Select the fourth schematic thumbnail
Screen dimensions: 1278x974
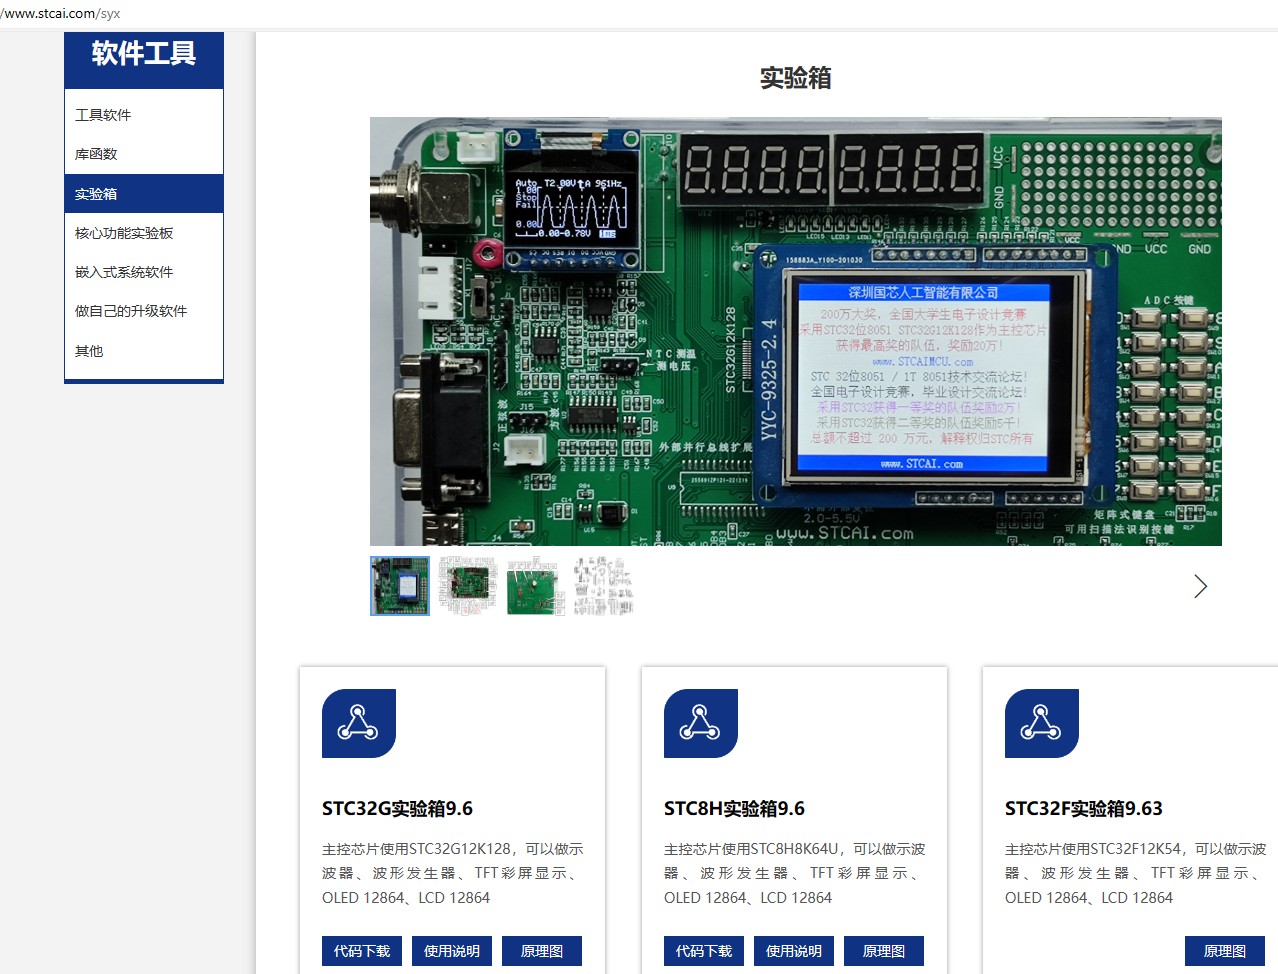[604, 586]
